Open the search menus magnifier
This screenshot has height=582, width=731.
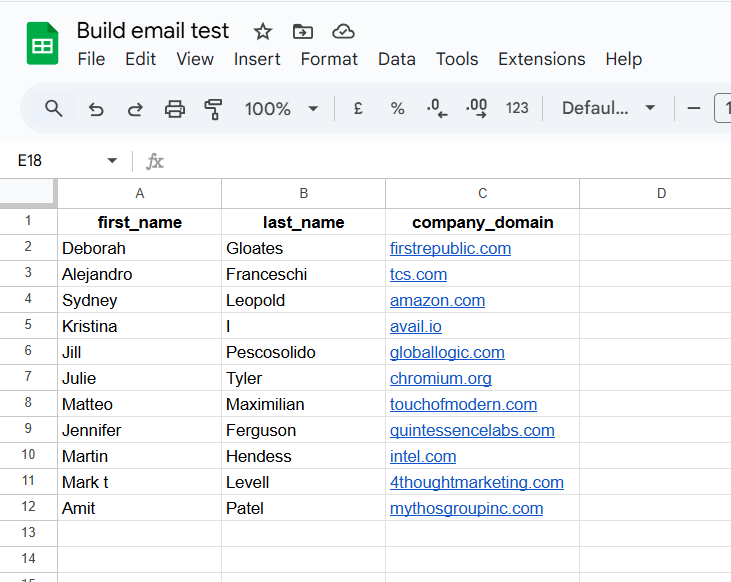click(x=54, y=108)
